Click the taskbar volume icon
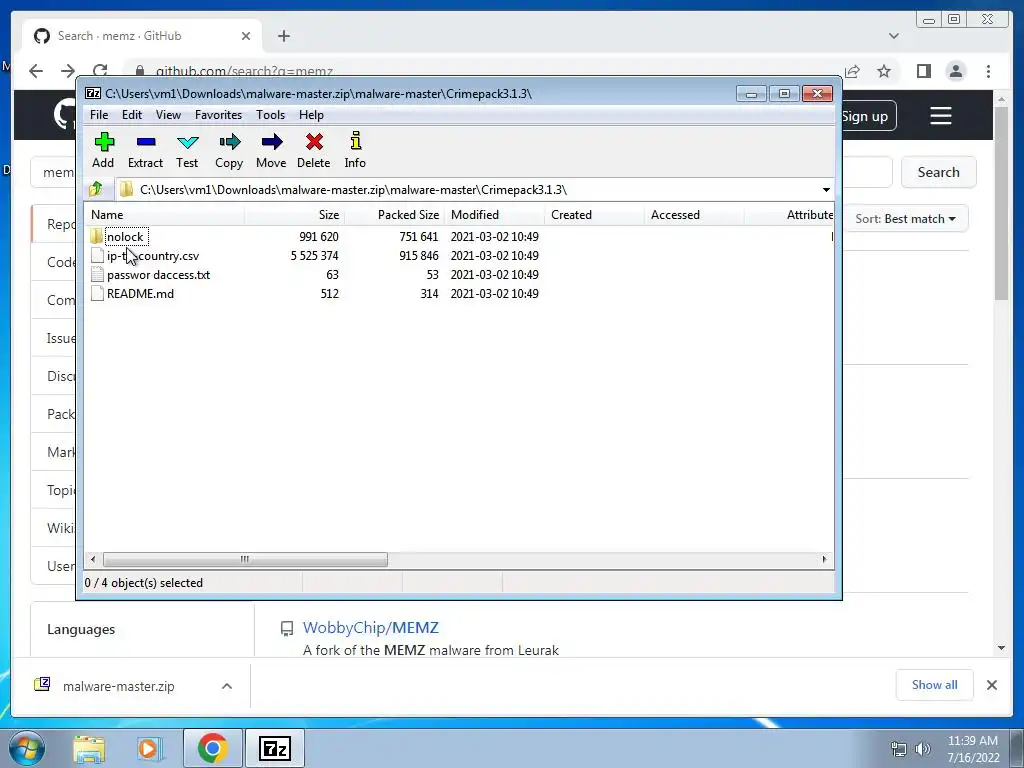 point(923,748)
